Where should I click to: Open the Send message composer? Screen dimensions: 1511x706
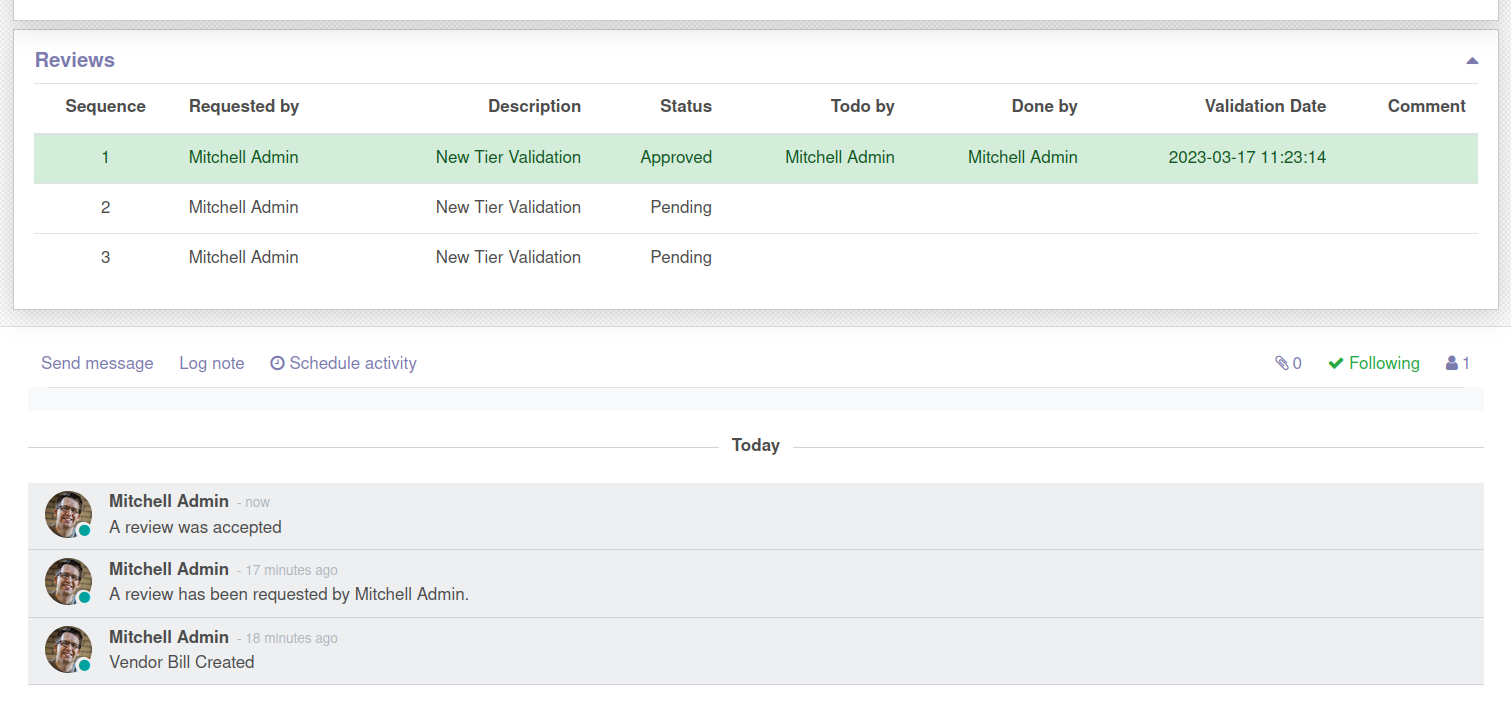(97, 364)
